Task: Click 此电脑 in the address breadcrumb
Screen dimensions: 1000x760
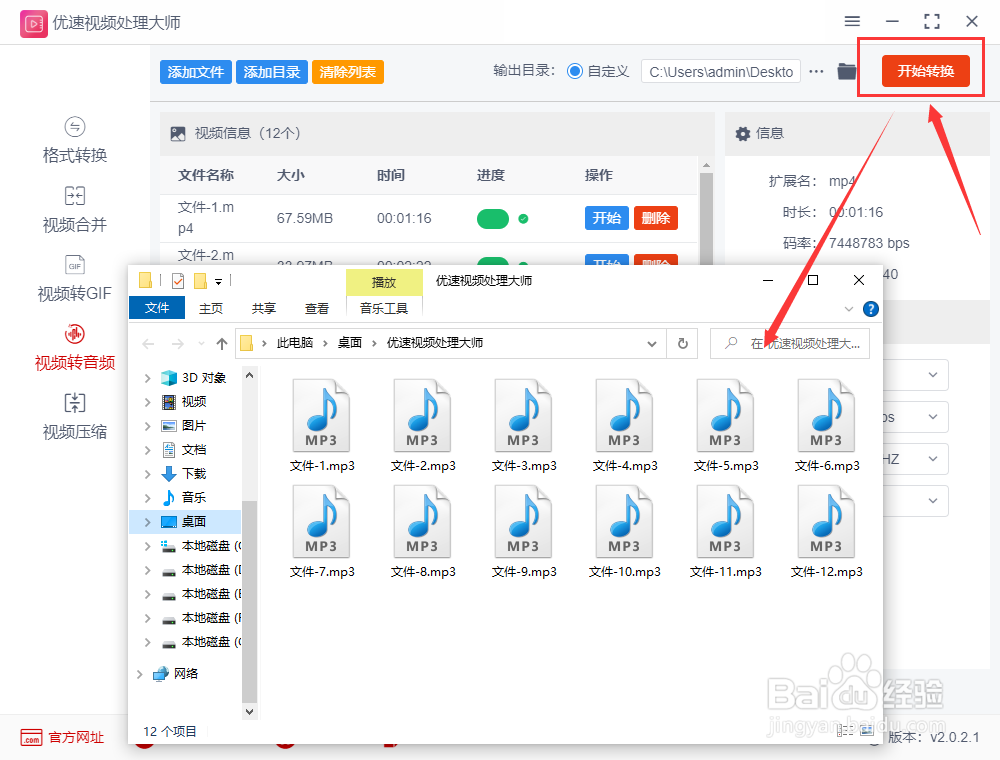Action: 295,343
